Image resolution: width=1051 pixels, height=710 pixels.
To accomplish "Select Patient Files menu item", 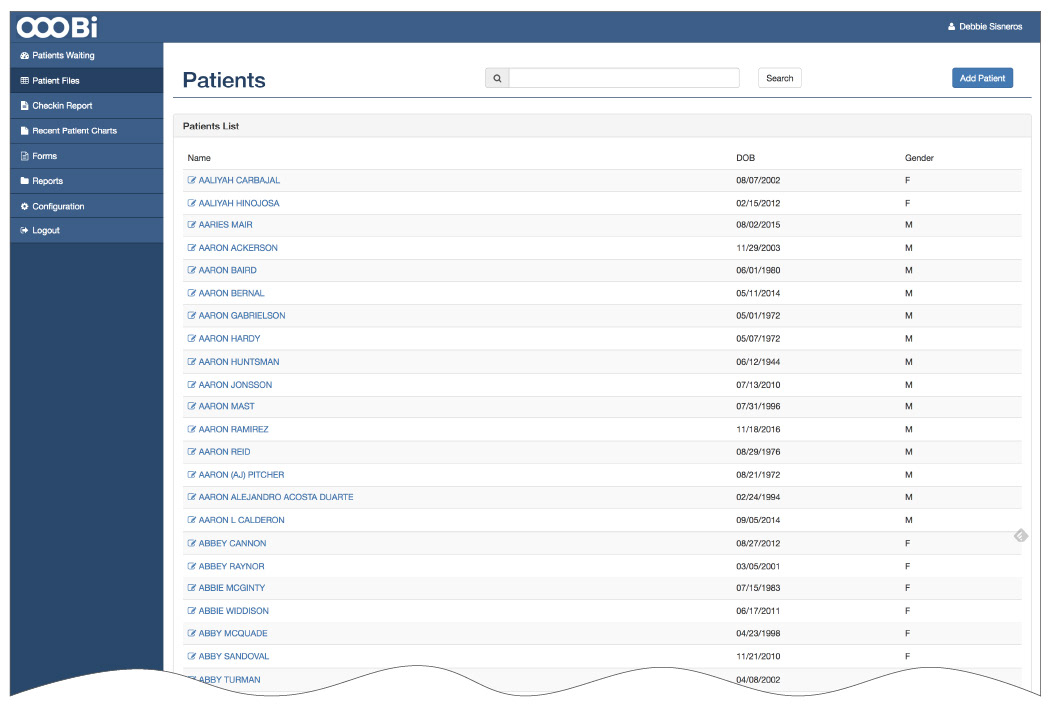I will click(x=86, y=80).
